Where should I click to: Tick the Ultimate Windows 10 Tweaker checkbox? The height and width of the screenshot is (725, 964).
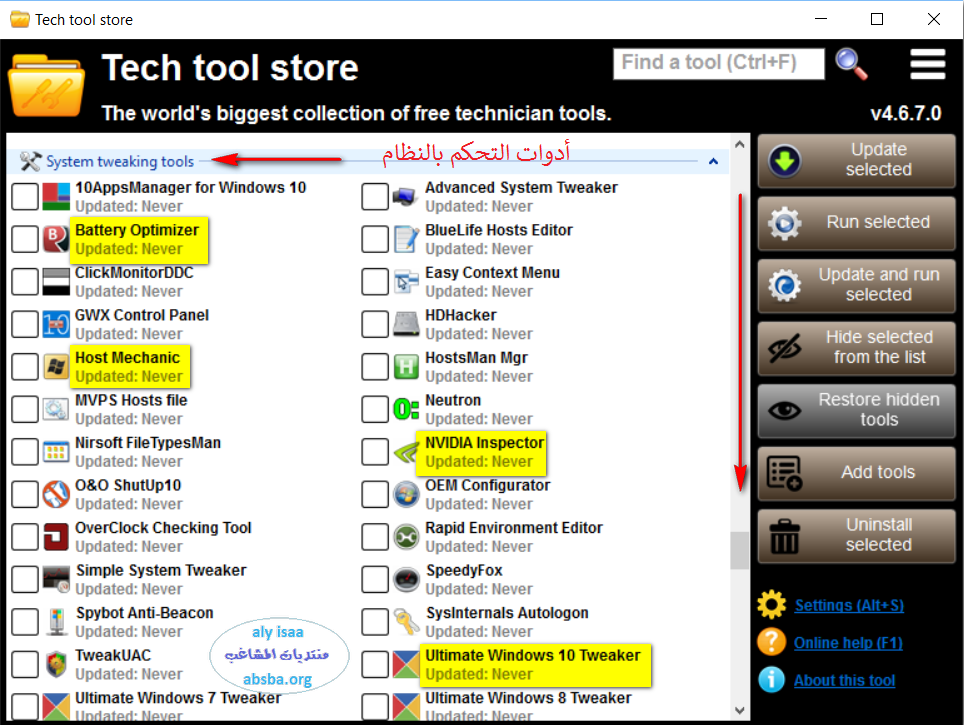pyautogui.click(x=374, y=664)
